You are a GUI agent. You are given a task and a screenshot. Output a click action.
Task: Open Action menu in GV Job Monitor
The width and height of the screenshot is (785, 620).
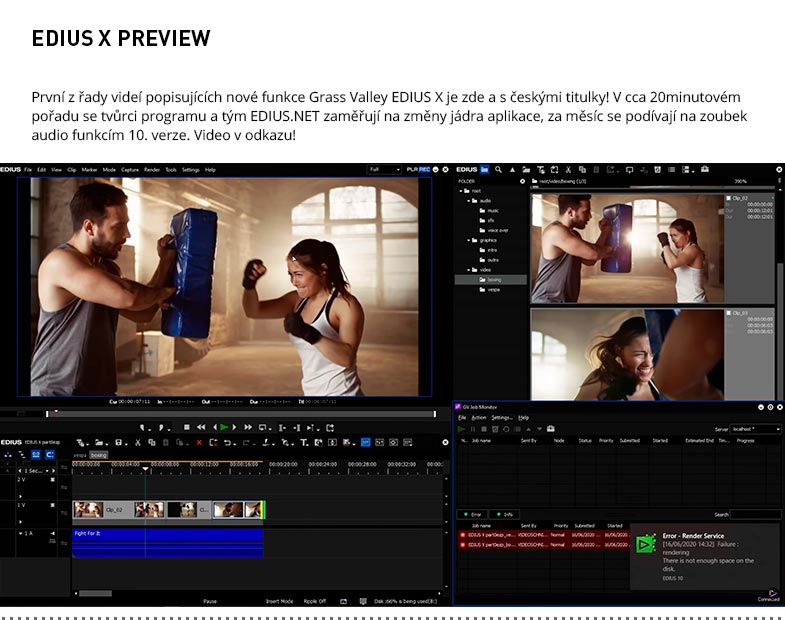479,418
